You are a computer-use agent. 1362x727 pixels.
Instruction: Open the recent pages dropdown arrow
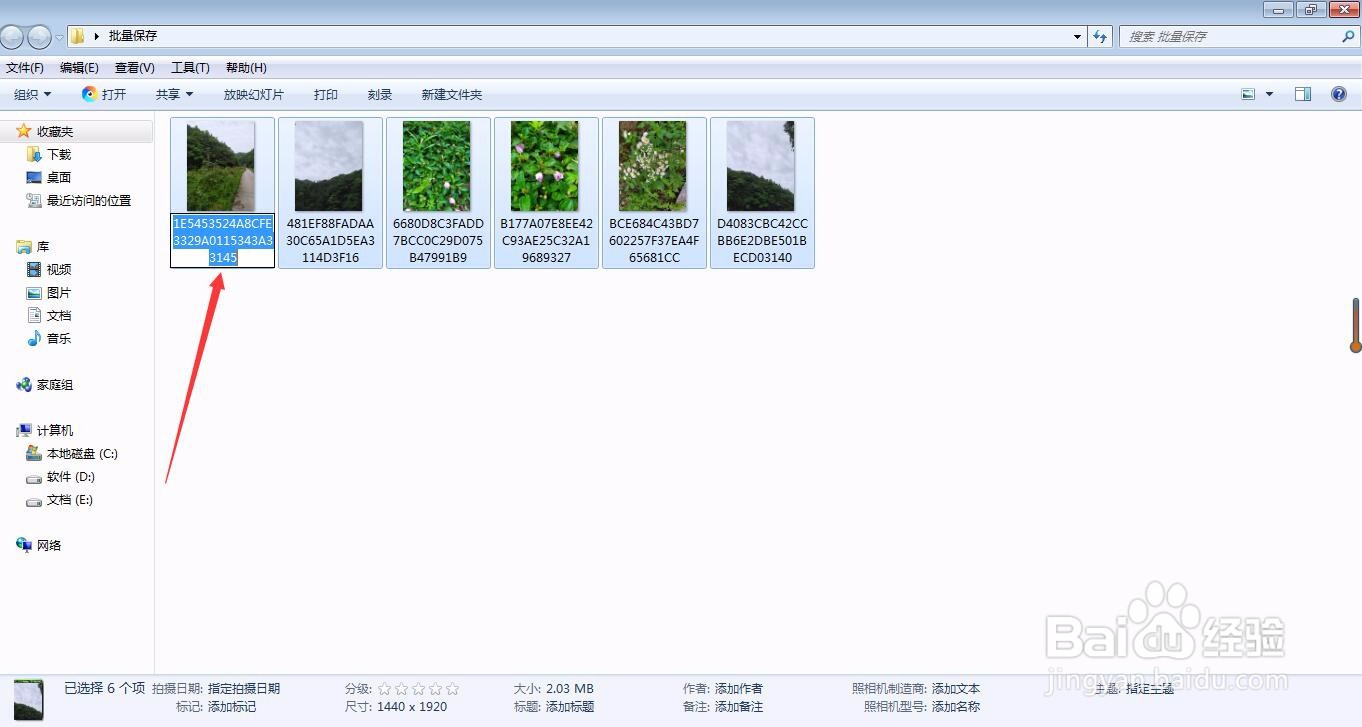click(x=59, y=37)
